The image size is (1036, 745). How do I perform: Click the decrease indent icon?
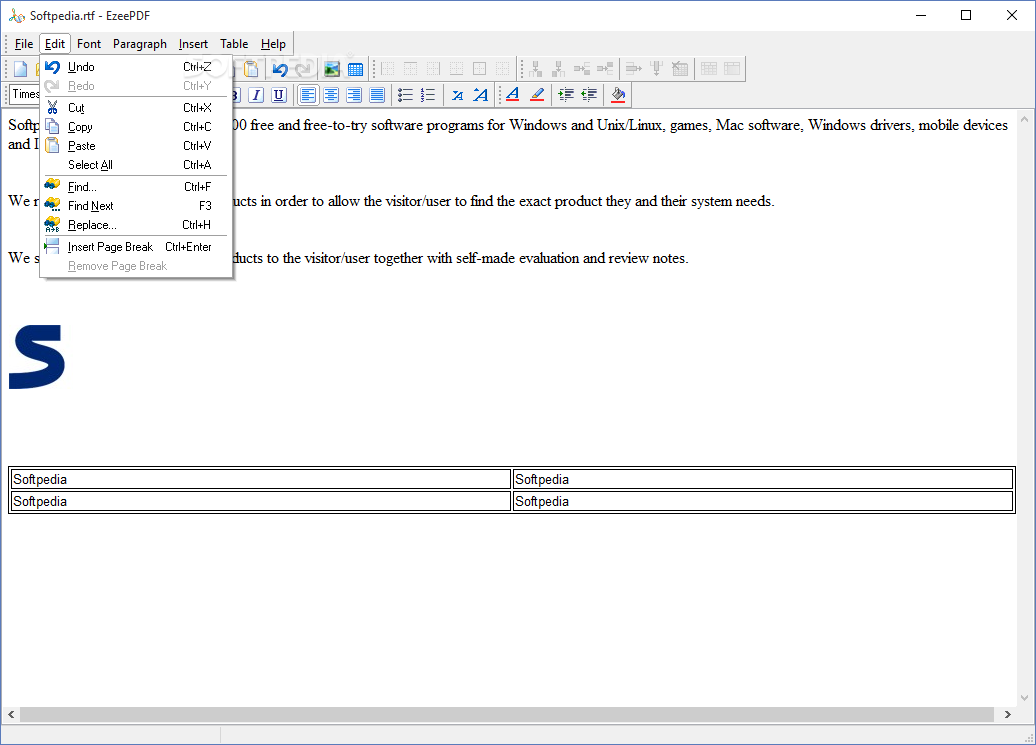(x=589, y=95)
